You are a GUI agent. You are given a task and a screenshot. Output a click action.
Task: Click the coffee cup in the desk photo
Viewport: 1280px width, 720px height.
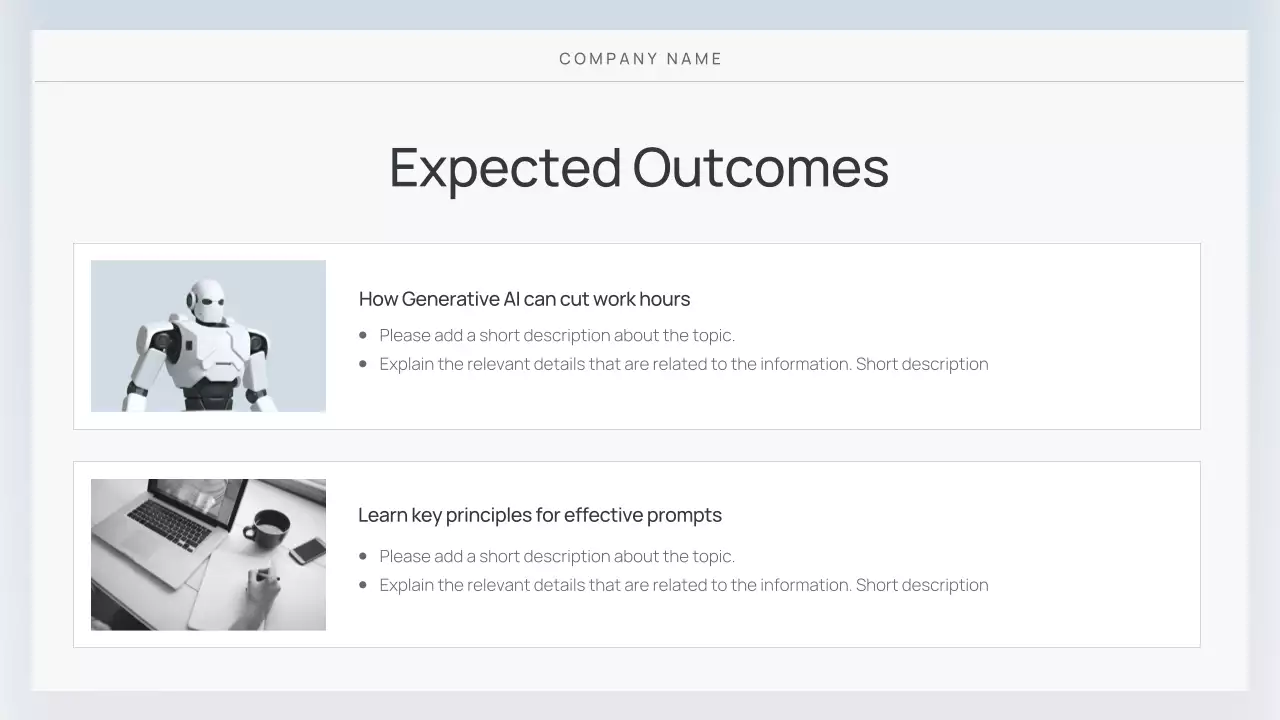point(267,526)
